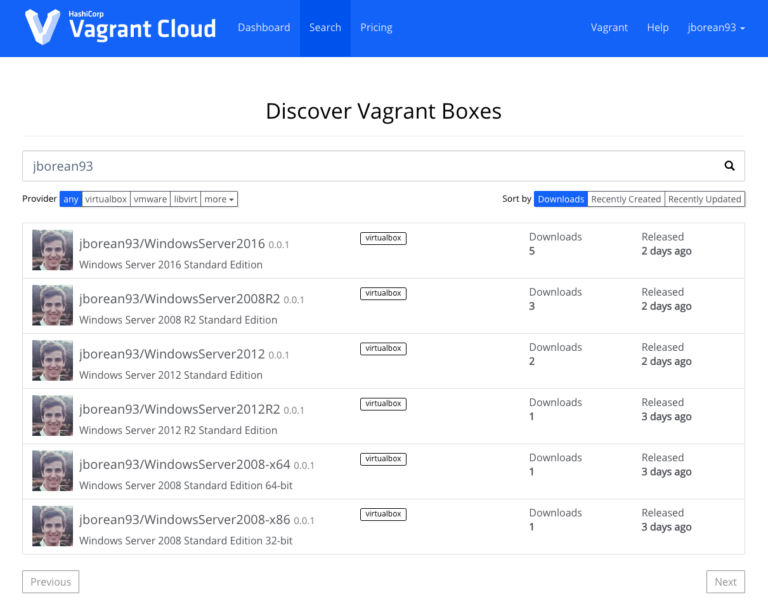
Task: Click the avatar on the WindowsServer2008-x86 row
Action: click(x=52, y=526)
